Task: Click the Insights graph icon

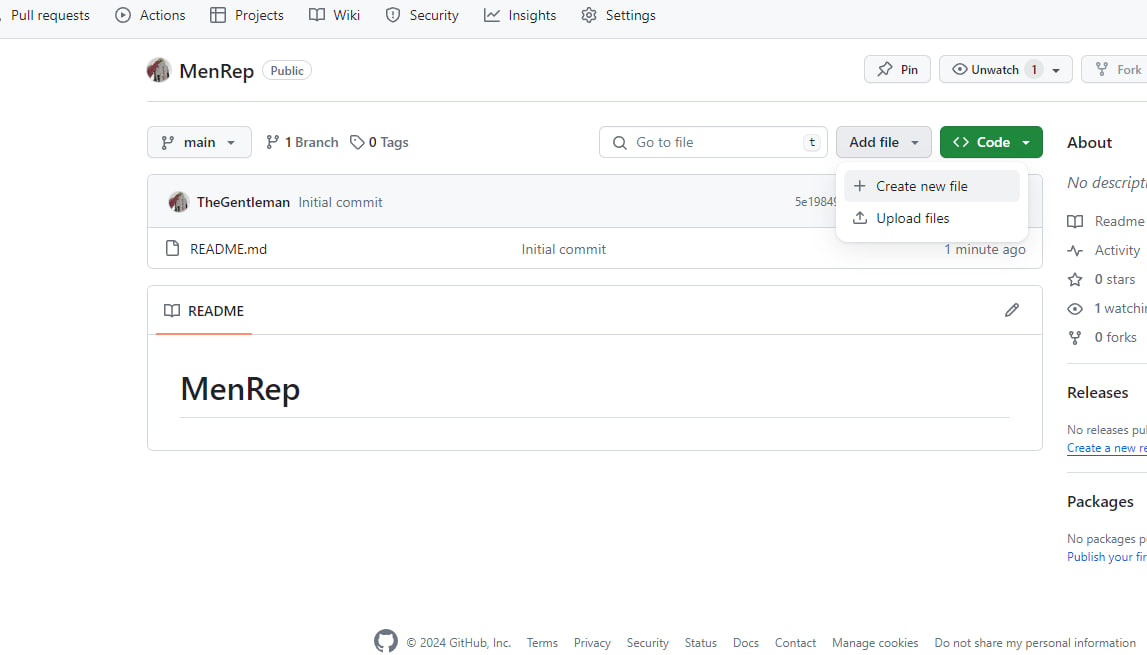Action: coord(492,15)
